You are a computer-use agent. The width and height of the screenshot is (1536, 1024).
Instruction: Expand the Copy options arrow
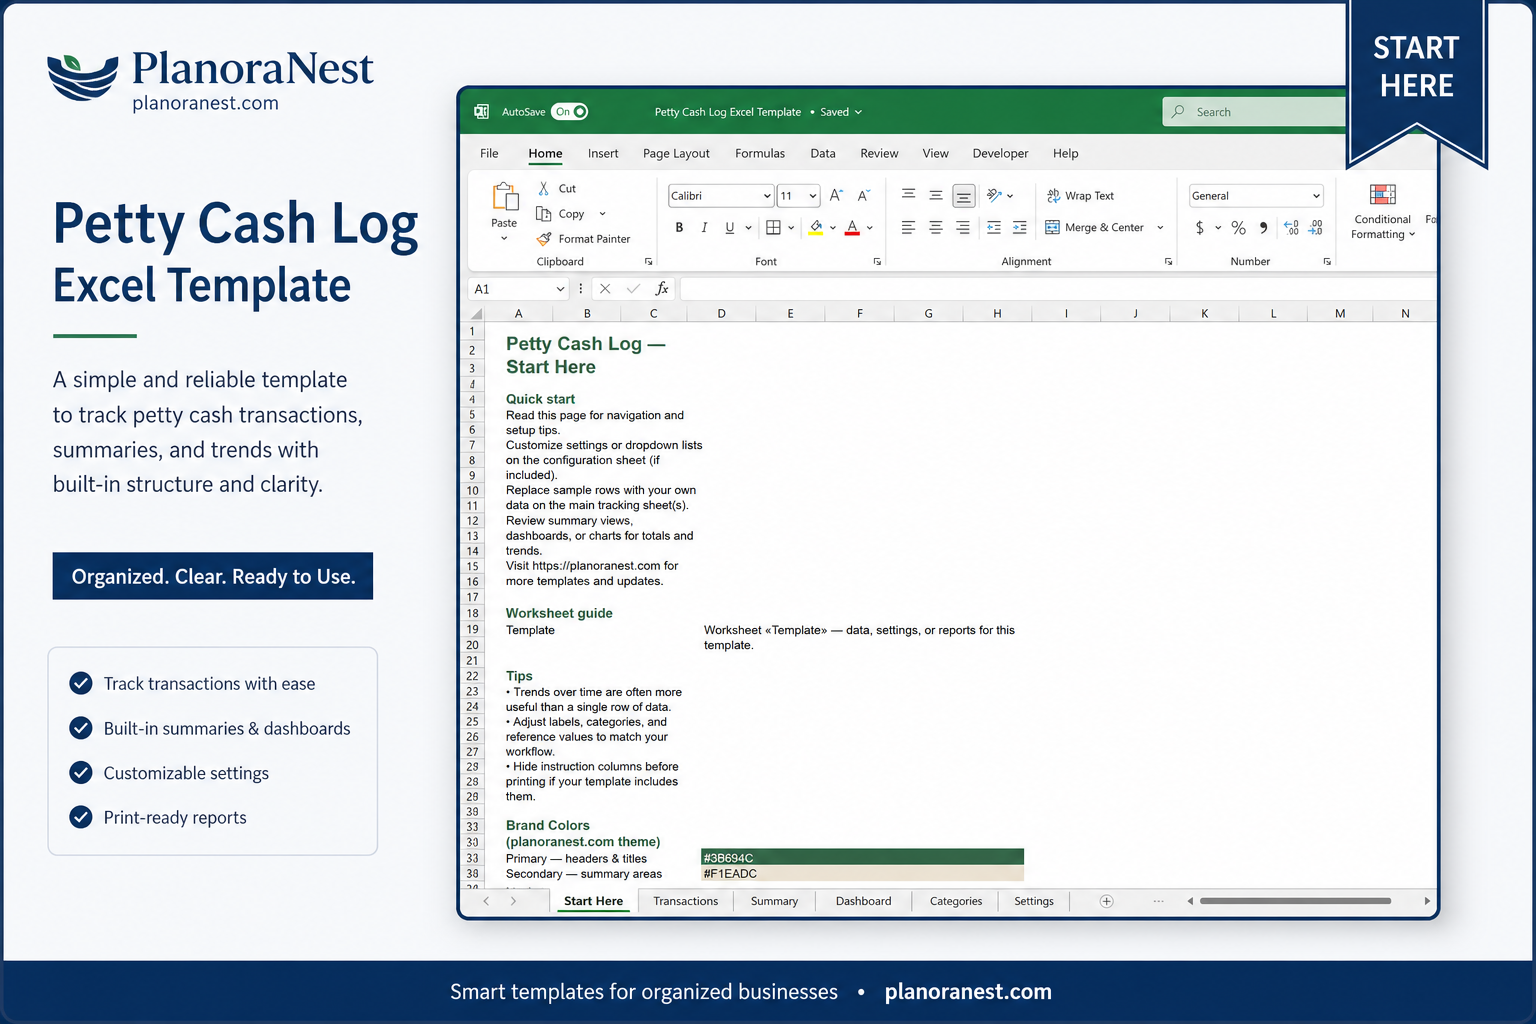602,213
